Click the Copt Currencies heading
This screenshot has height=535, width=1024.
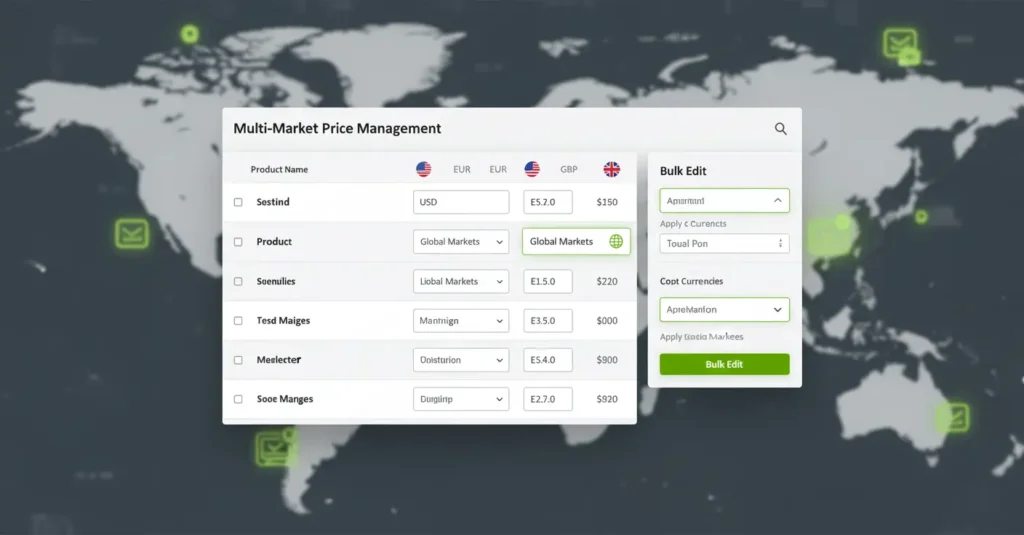(x=691, y=282)
